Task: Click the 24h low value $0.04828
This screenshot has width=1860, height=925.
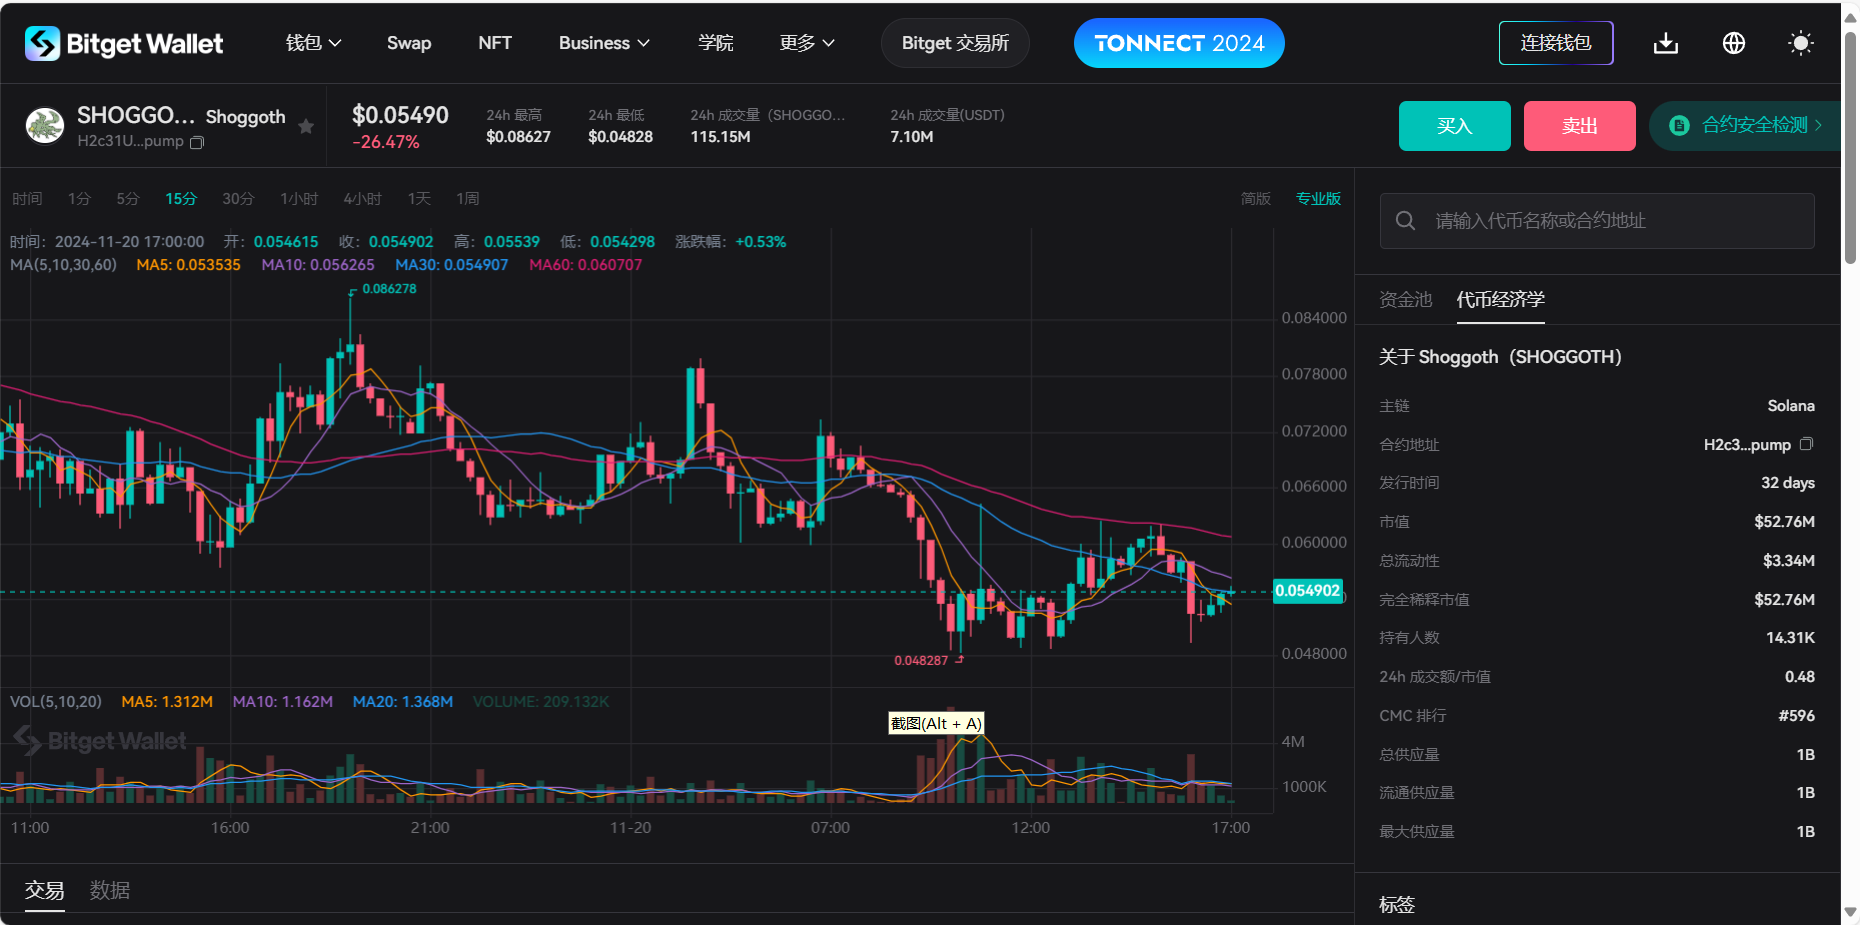Action: tap(620, 137)
